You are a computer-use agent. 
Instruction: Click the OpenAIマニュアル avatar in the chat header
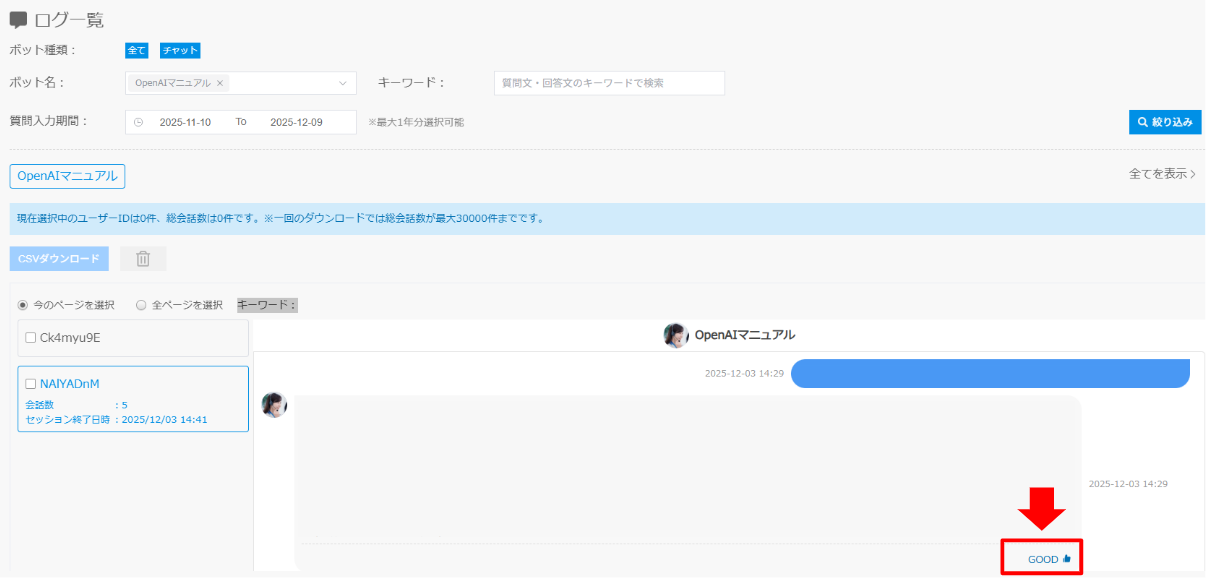click(676, 335)
